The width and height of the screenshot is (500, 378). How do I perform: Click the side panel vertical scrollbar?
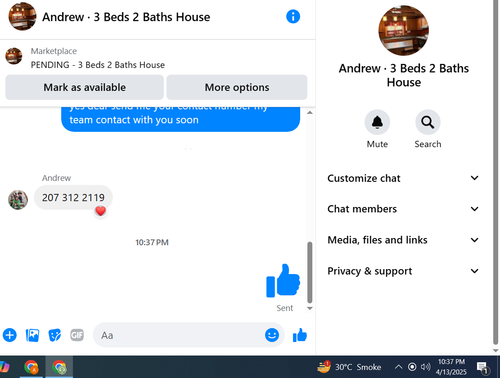pyautogui.click(x=496, y=172)
